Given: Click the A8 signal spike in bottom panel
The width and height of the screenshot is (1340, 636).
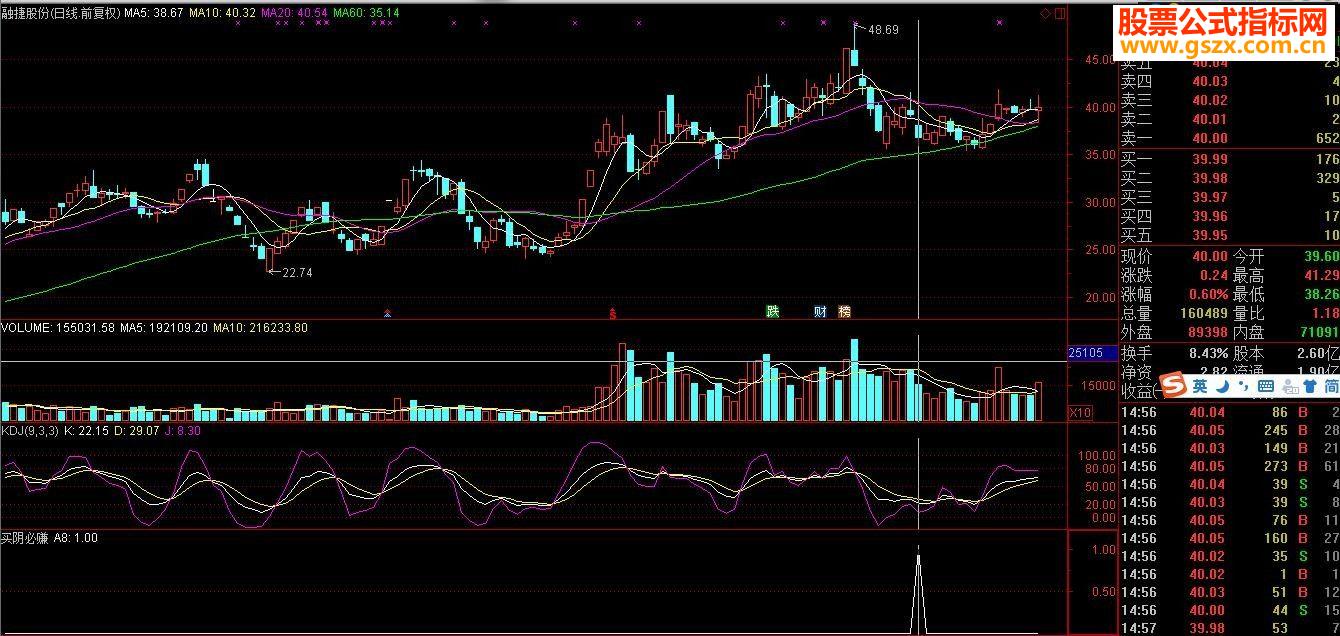Looking at the screenshot, I should [919, 590].
